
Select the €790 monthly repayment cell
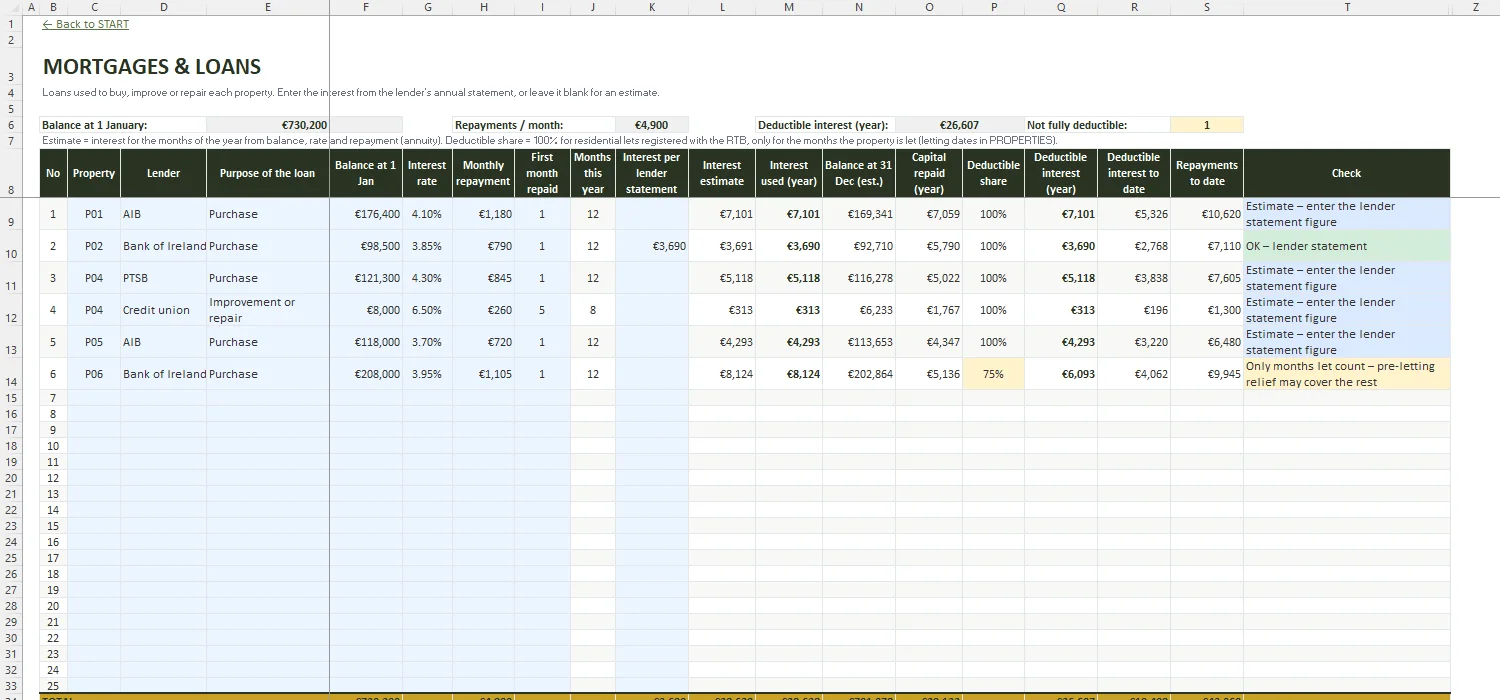coord(484,246)
